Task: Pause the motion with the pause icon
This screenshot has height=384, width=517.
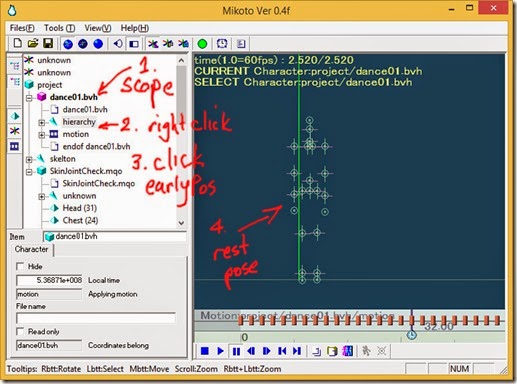Action: 236,351
